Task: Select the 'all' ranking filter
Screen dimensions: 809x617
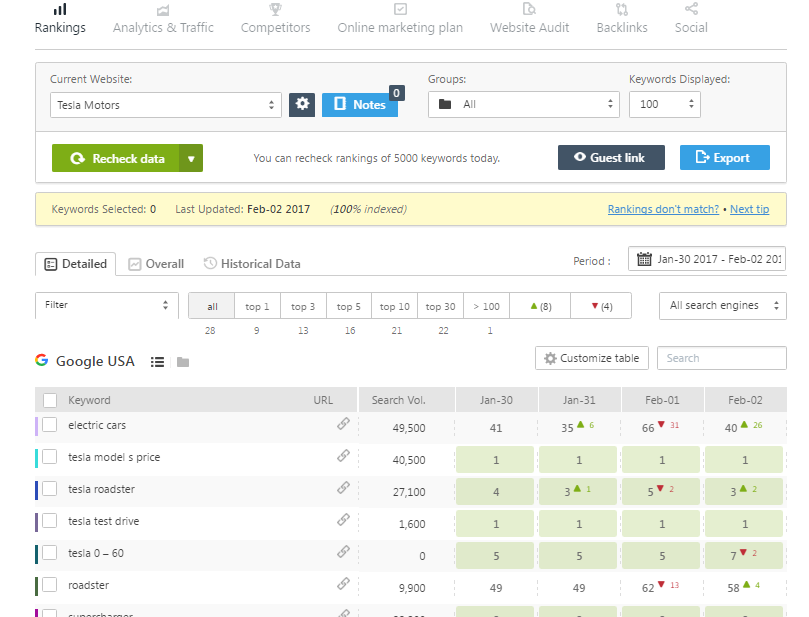Action: coord(212,306)
